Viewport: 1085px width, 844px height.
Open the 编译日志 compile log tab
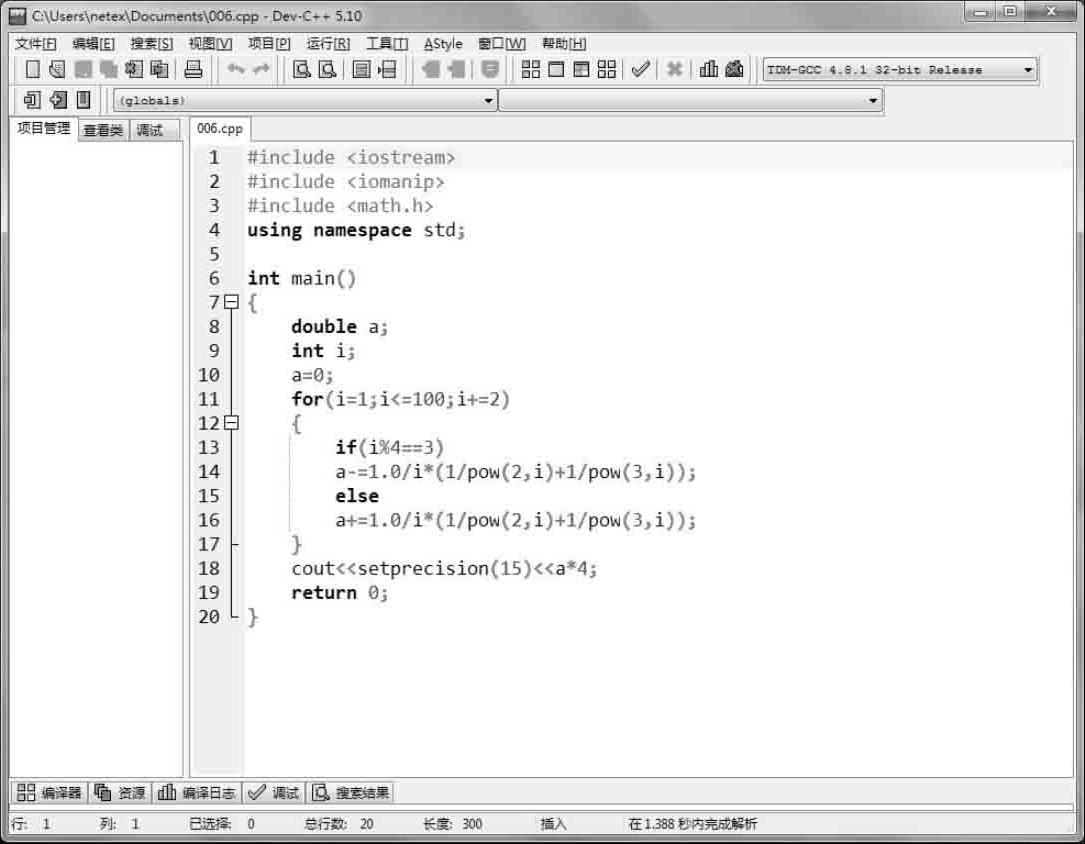pos(198,793)
